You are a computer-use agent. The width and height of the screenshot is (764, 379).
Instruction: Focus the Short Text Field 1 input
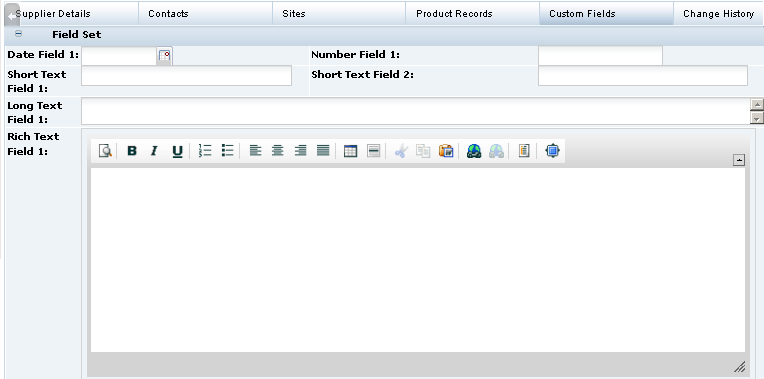[x=187, y=76]
